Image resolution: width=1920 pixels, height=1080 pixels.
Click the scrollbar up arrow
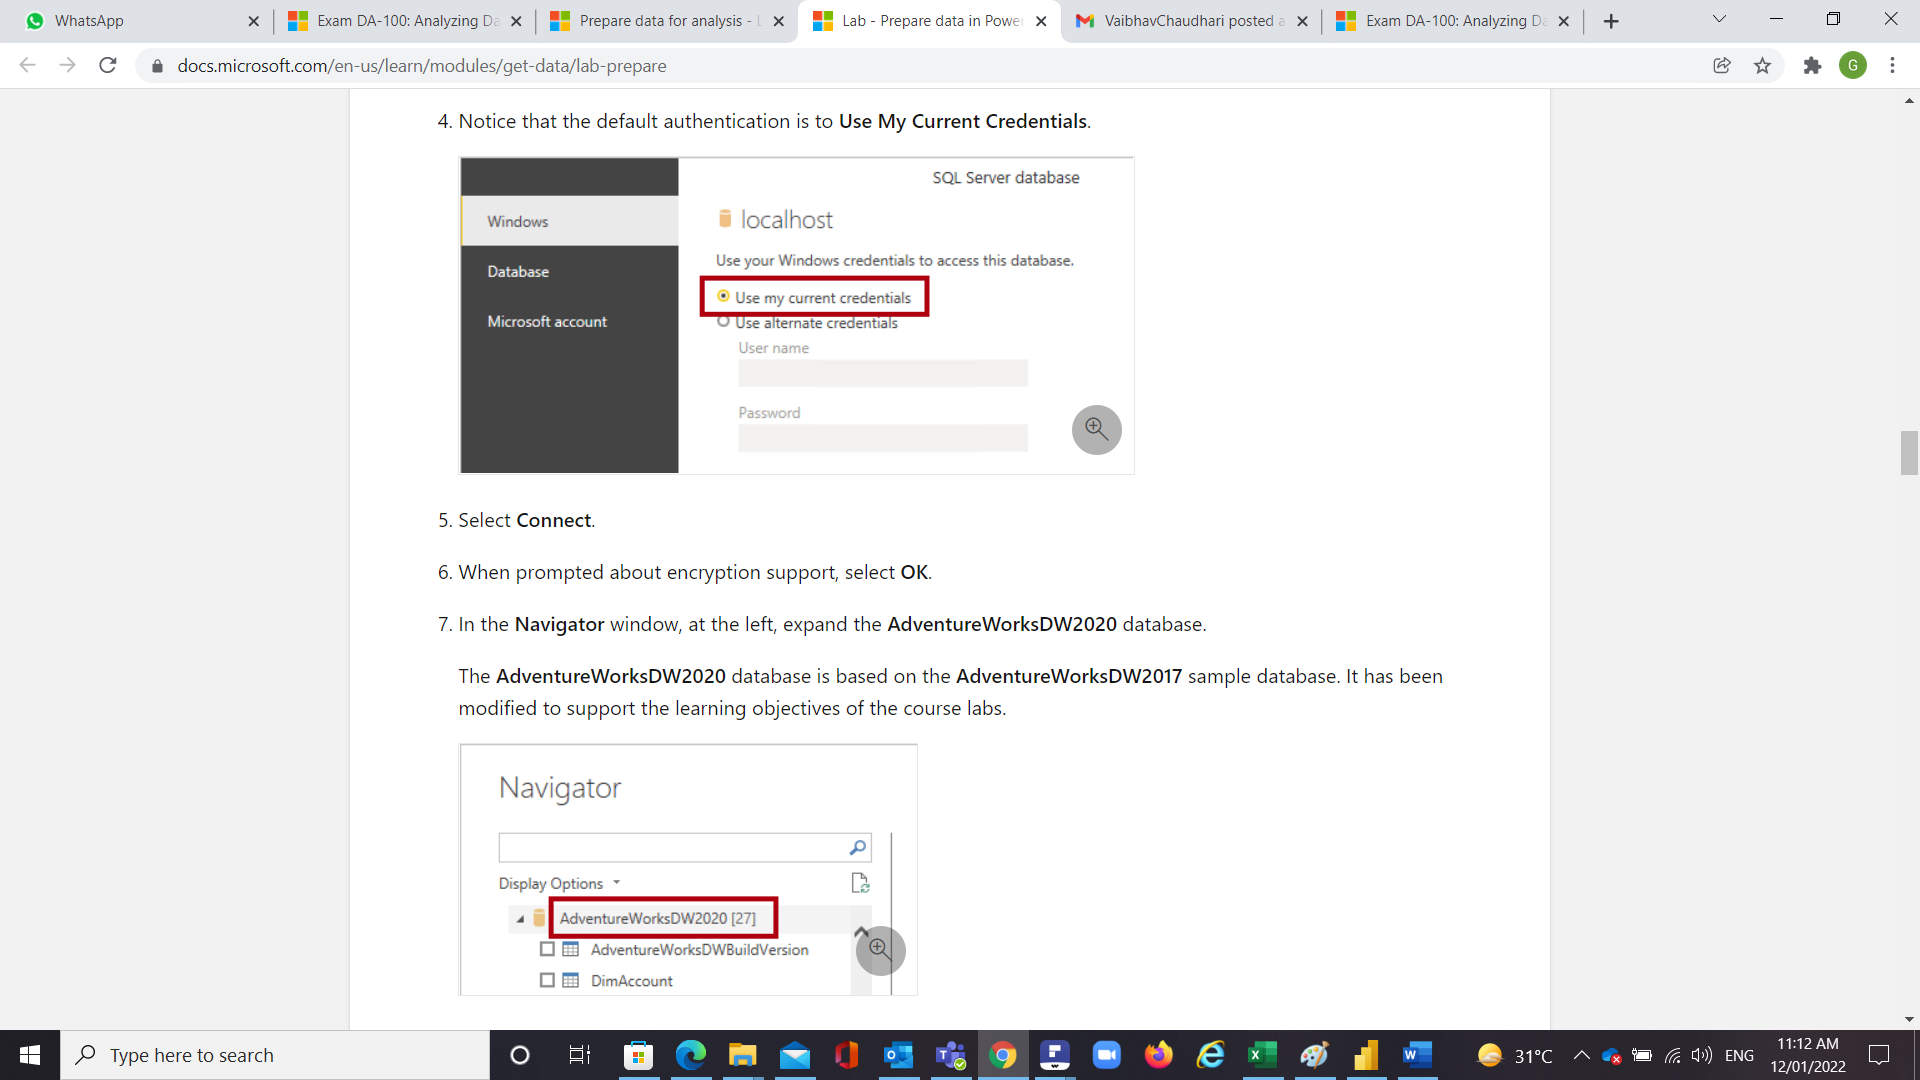1909,101
